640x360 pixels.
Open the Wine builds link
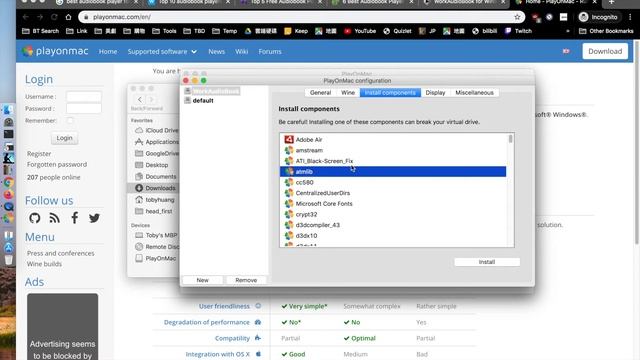(44, 264)
